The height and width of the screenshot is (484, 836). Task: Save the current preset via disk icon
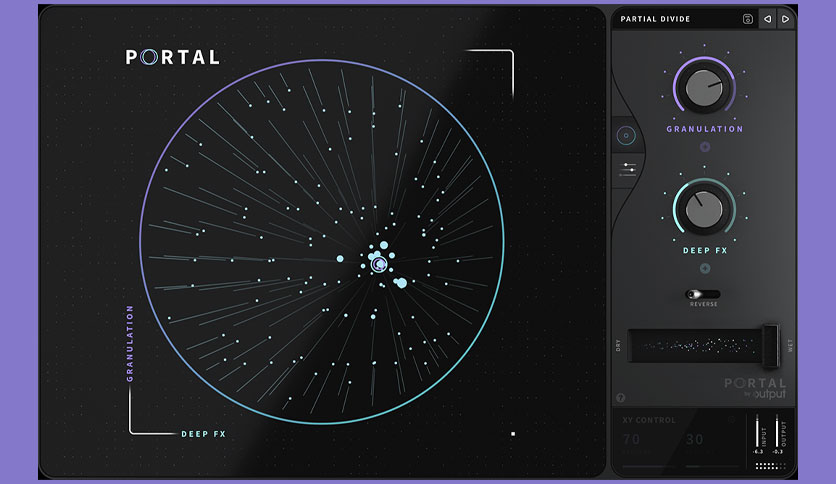pyautogui.click(x=747, y=19)
